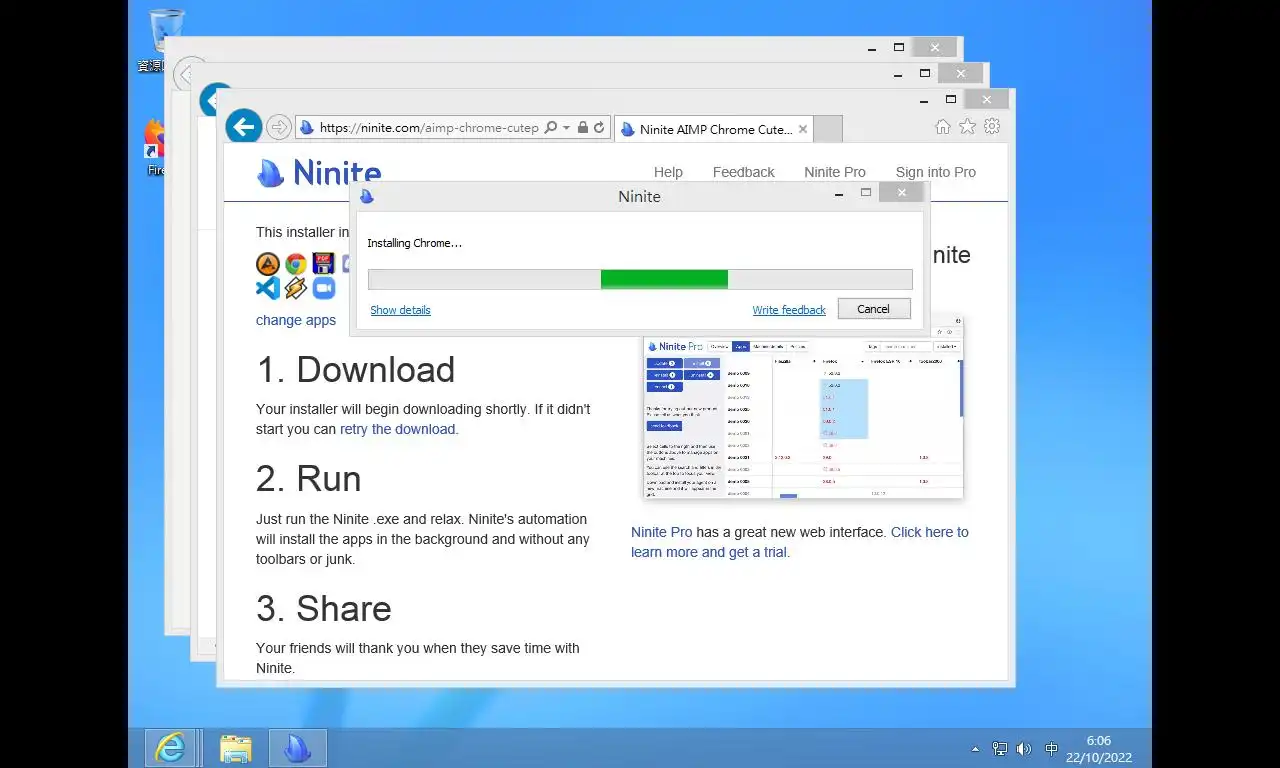Click the Chrome app icon
The image size is (1280, 768).
(x=296, y=264)
